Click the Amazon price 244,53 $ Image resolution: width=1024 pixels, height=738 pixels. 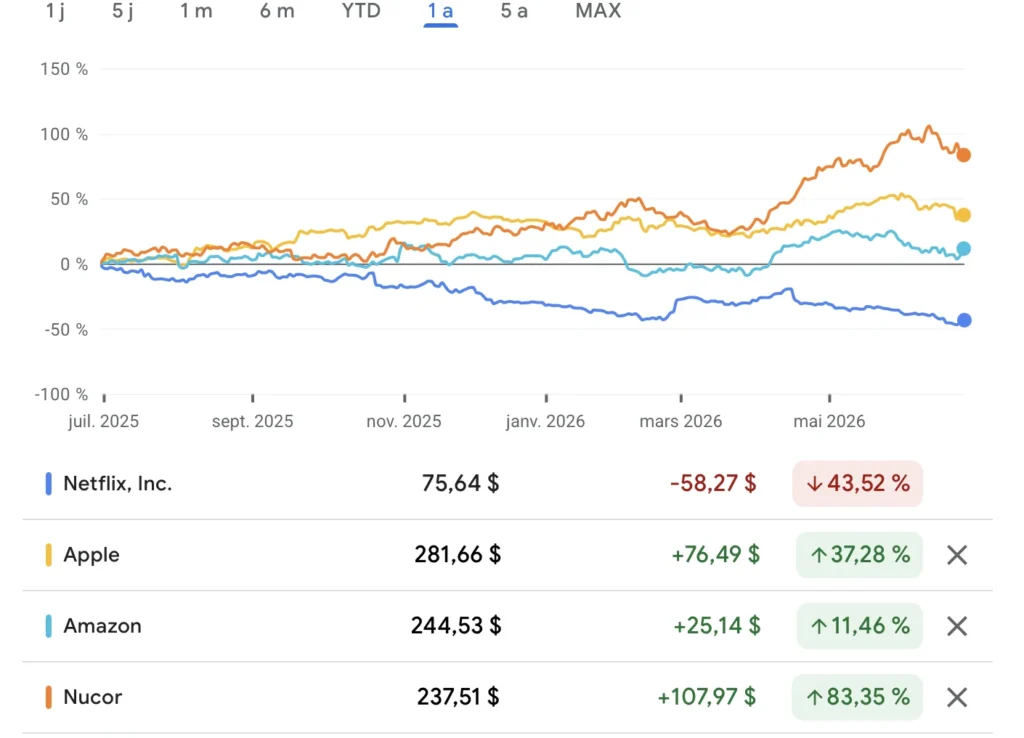click(x=456, y=626)
